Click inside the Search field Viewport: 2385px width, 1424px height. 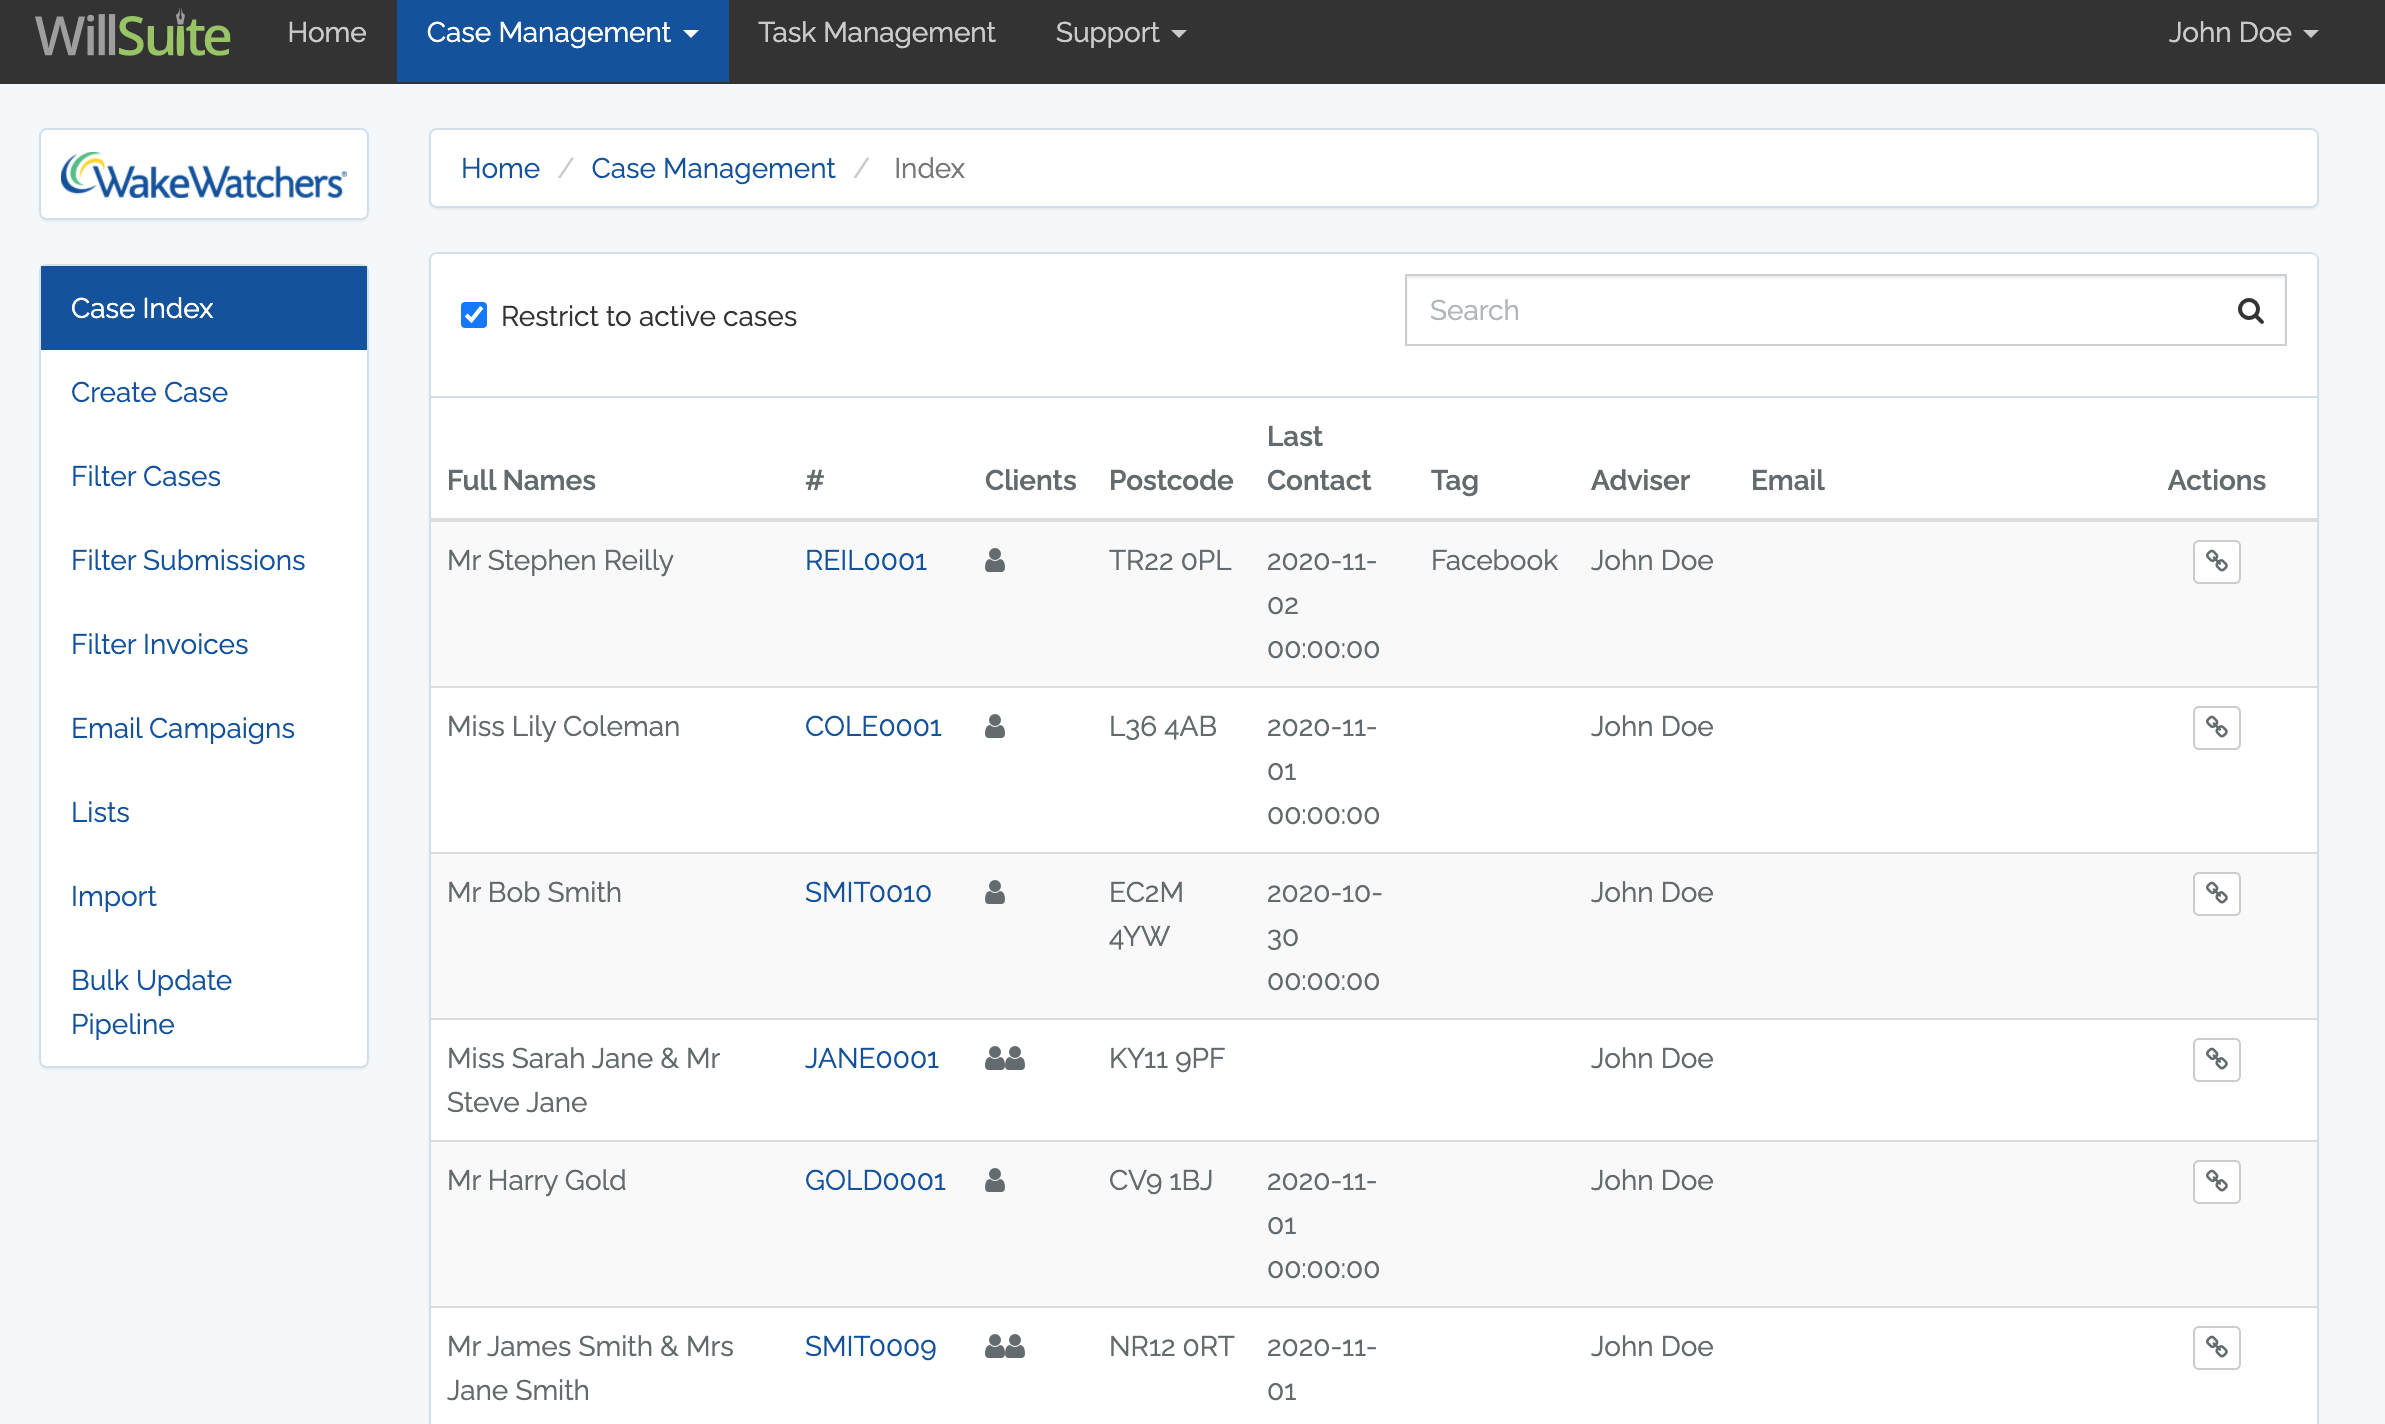coord(1820,311)
